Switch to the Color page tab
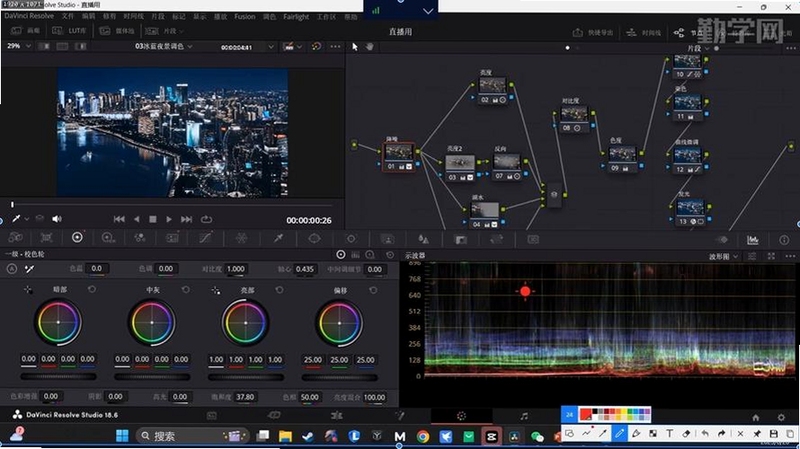This screenshot has width=800, height=449. click(461, 416)
